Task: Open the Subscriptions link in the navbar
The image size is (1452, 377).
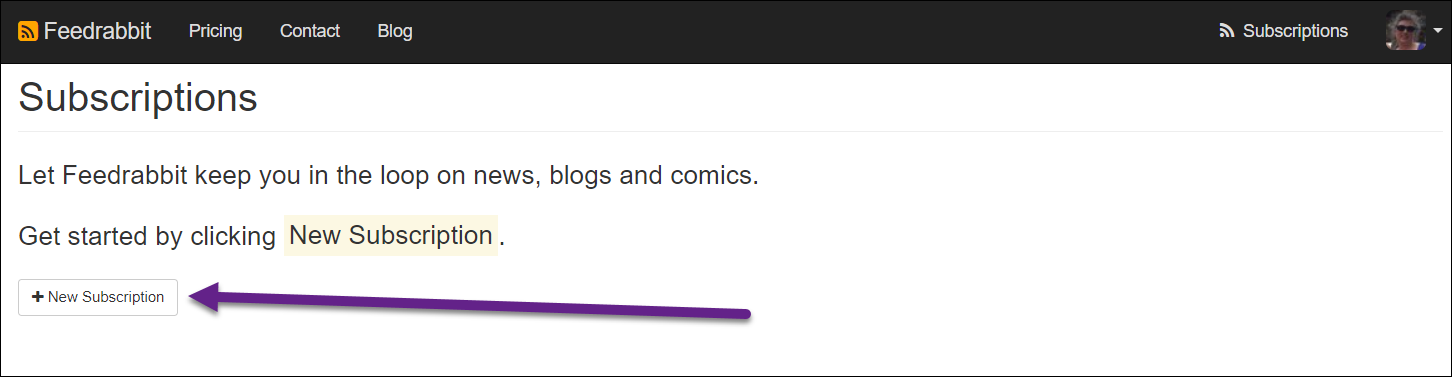Action: point(1295,31)
